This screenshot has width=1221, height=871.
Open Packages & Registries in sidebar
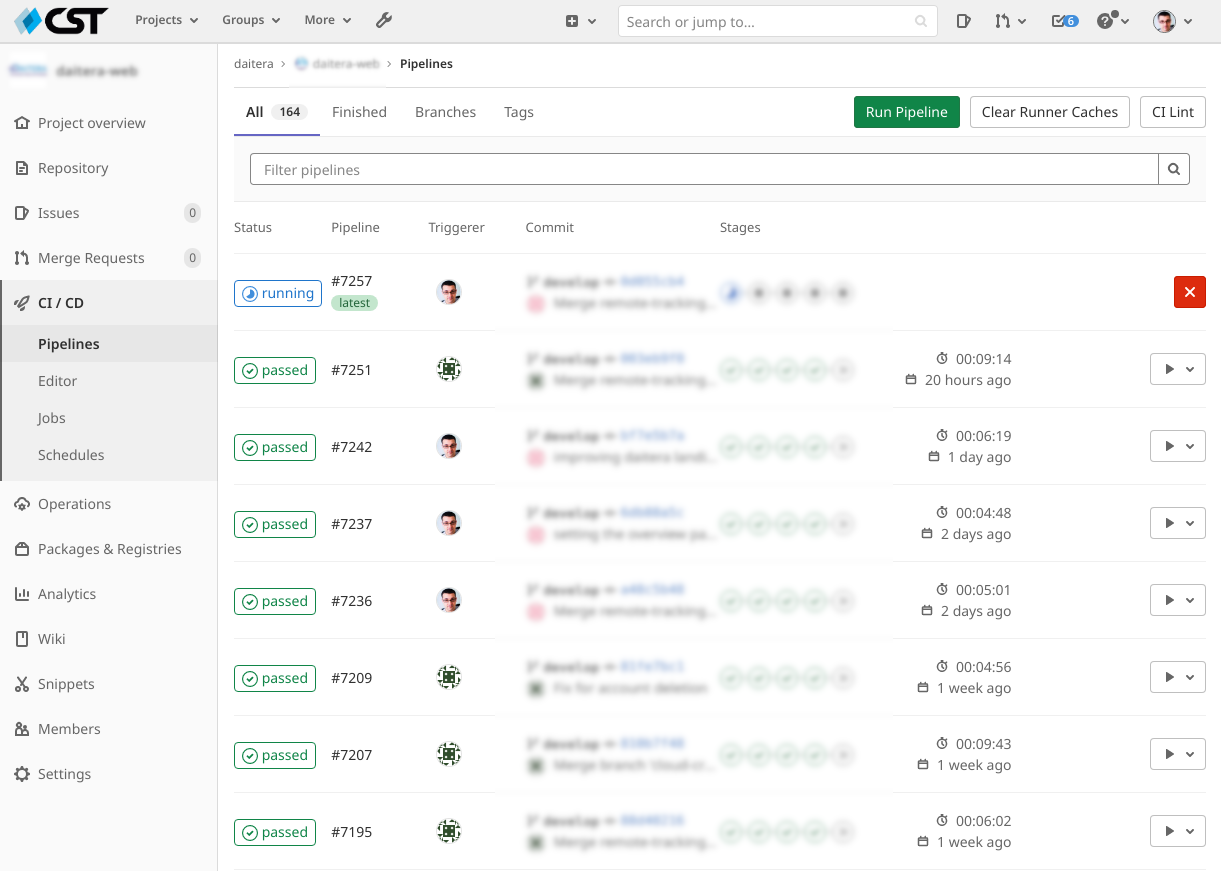click(x=108, y=549)
